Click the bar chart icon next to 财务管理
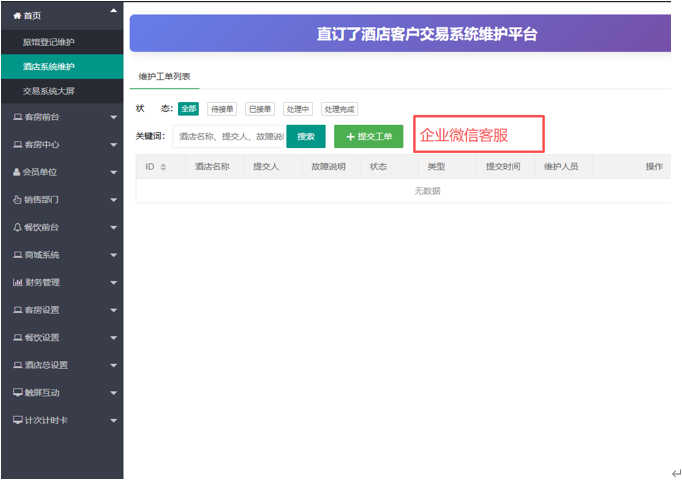 pos(17,282)
